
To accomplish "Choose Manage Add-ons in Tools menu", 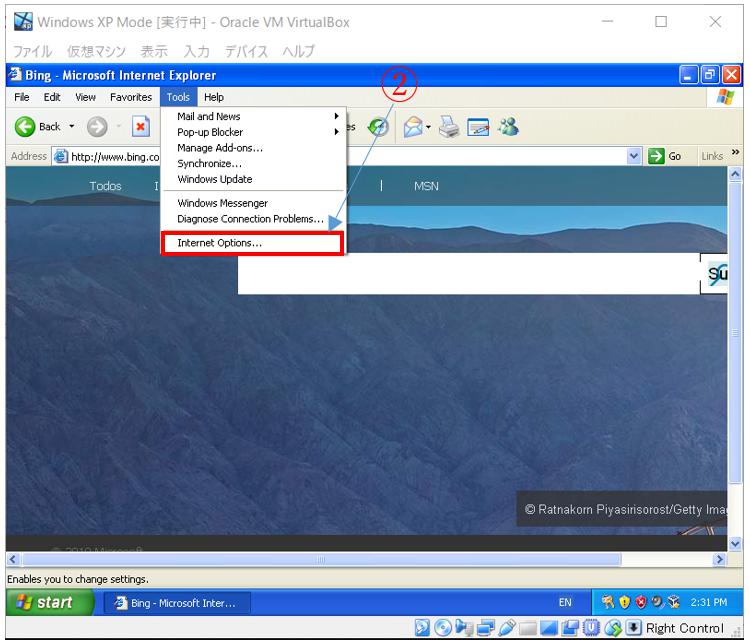I will 252,148.
